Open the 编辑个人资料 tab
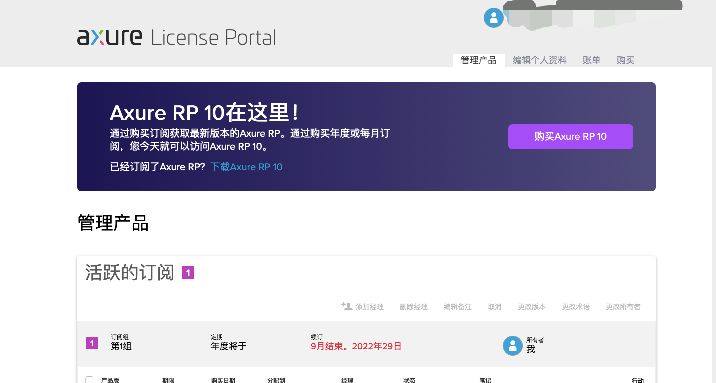Screen dimensions: 716x383 [539, 60]
